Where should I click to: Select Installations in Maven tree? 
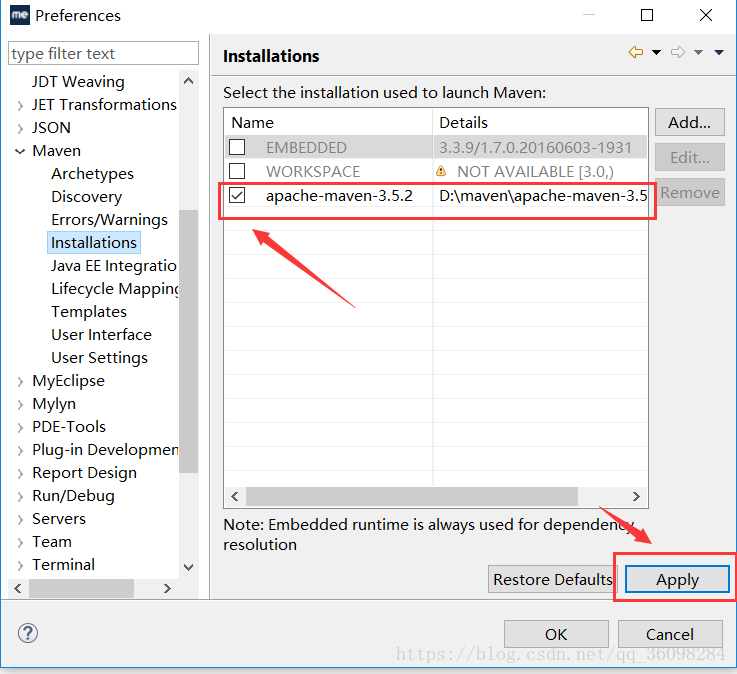tap(94, 243)
